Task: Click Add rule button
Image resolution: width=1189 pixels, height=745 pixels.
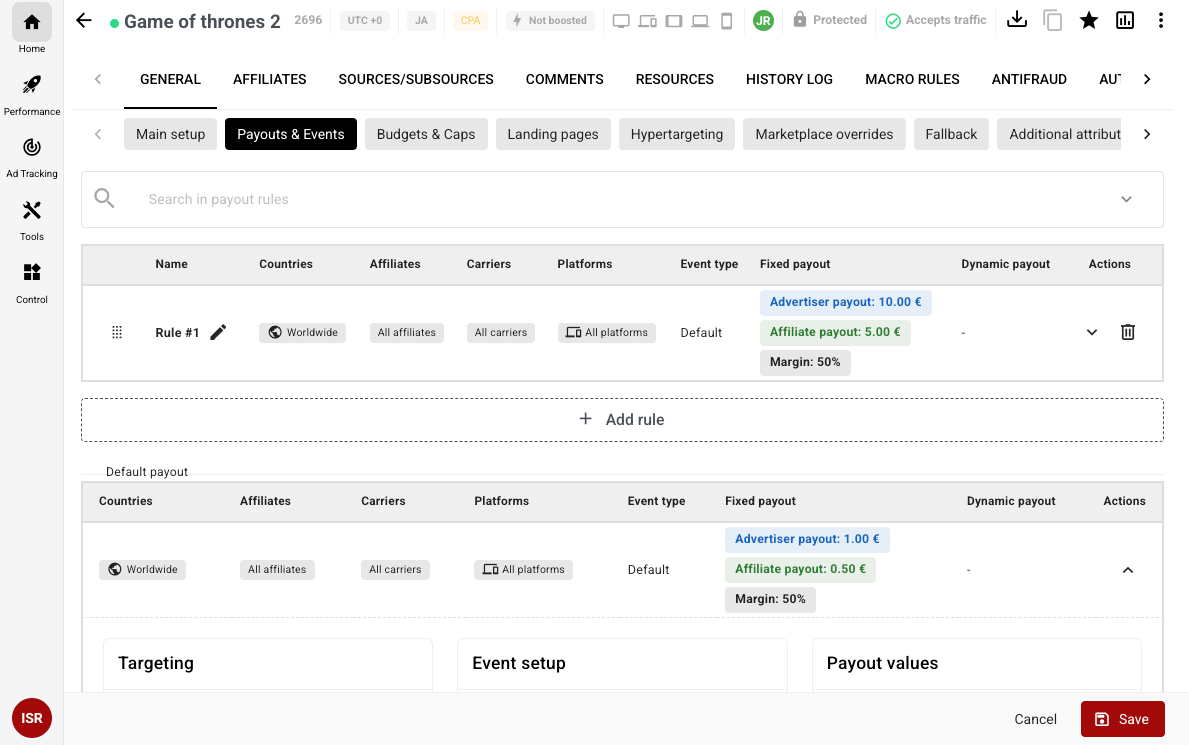Action: tap(622, 420)
